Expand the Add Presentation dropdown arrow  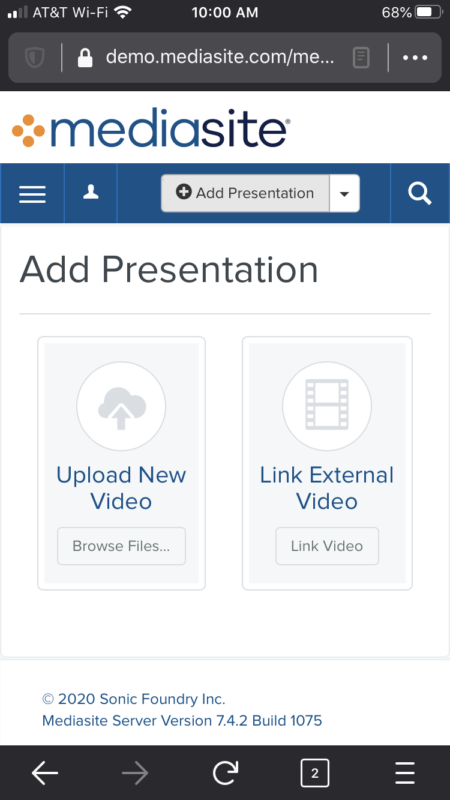(x=344, y=193)
